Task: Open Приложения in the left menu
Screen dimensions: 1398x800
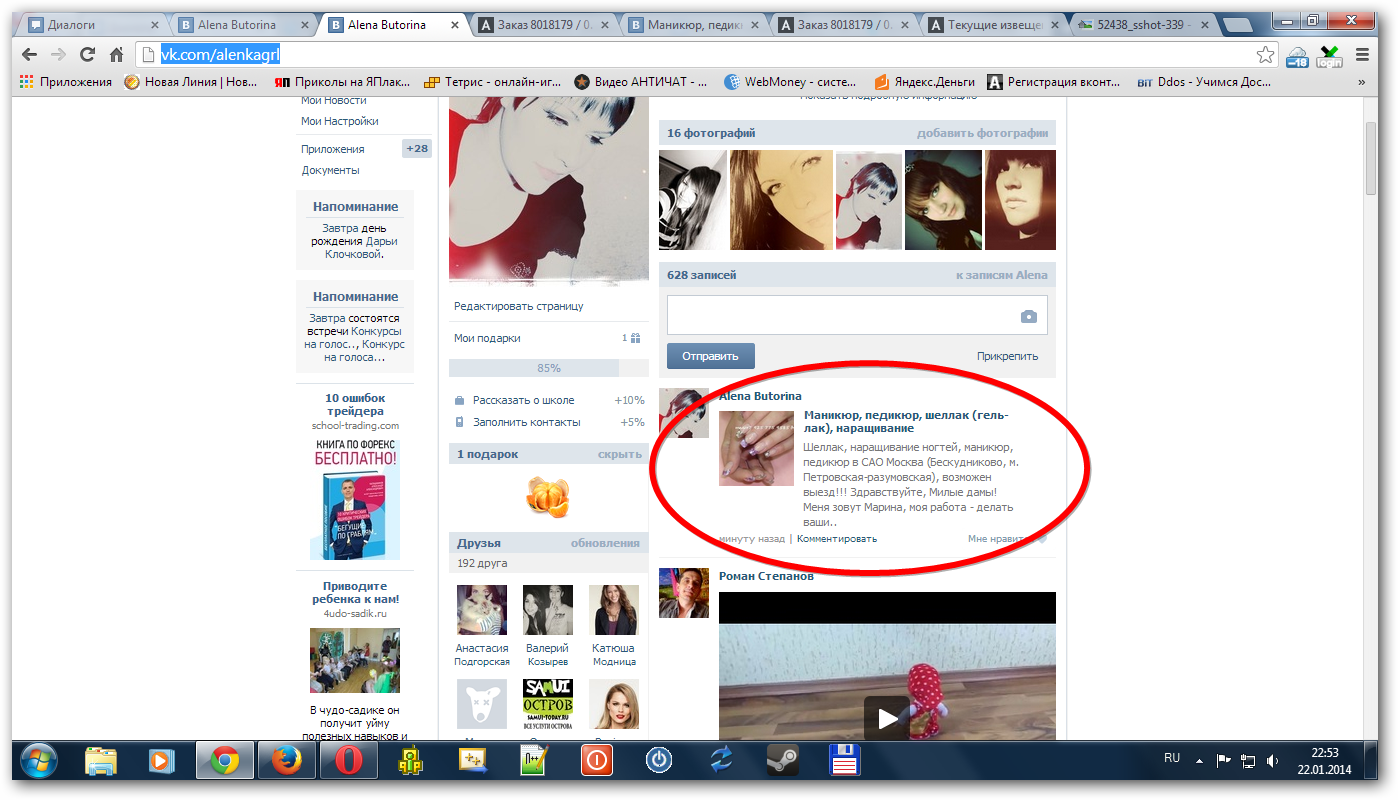Action: pos(333,149)
